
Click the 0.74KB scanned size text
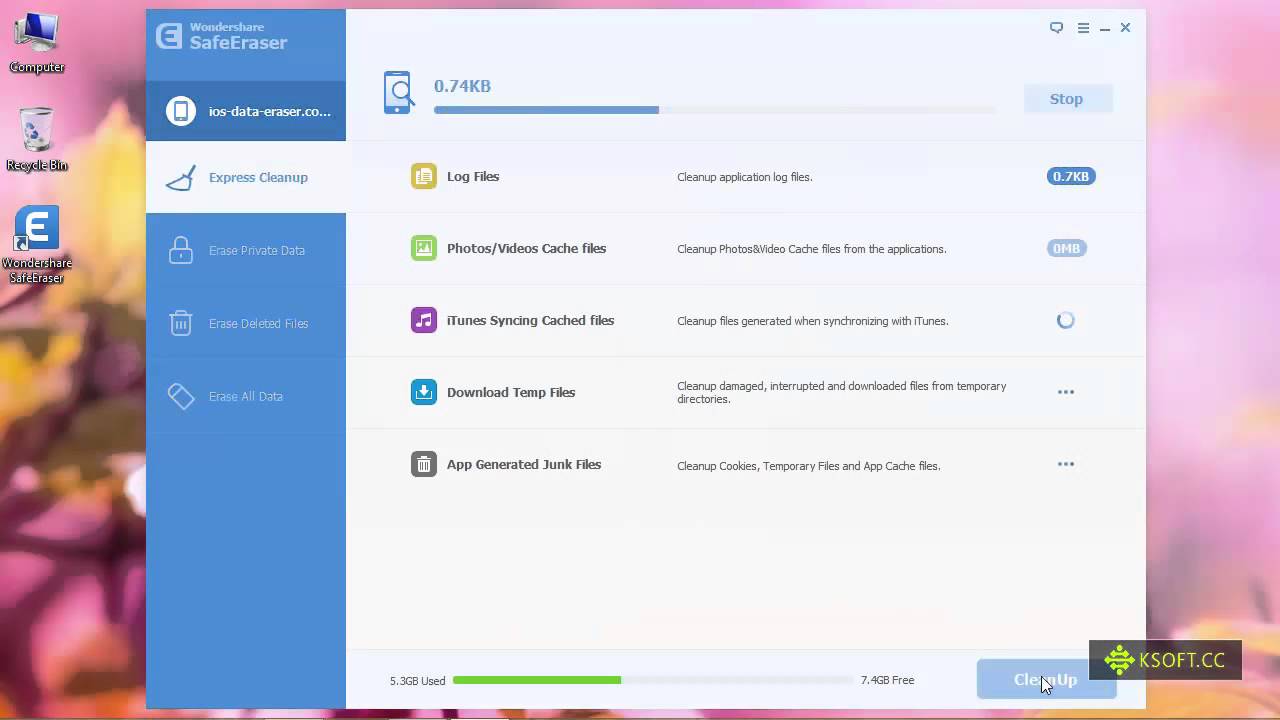pyautogui.click(x=462, y=86)
